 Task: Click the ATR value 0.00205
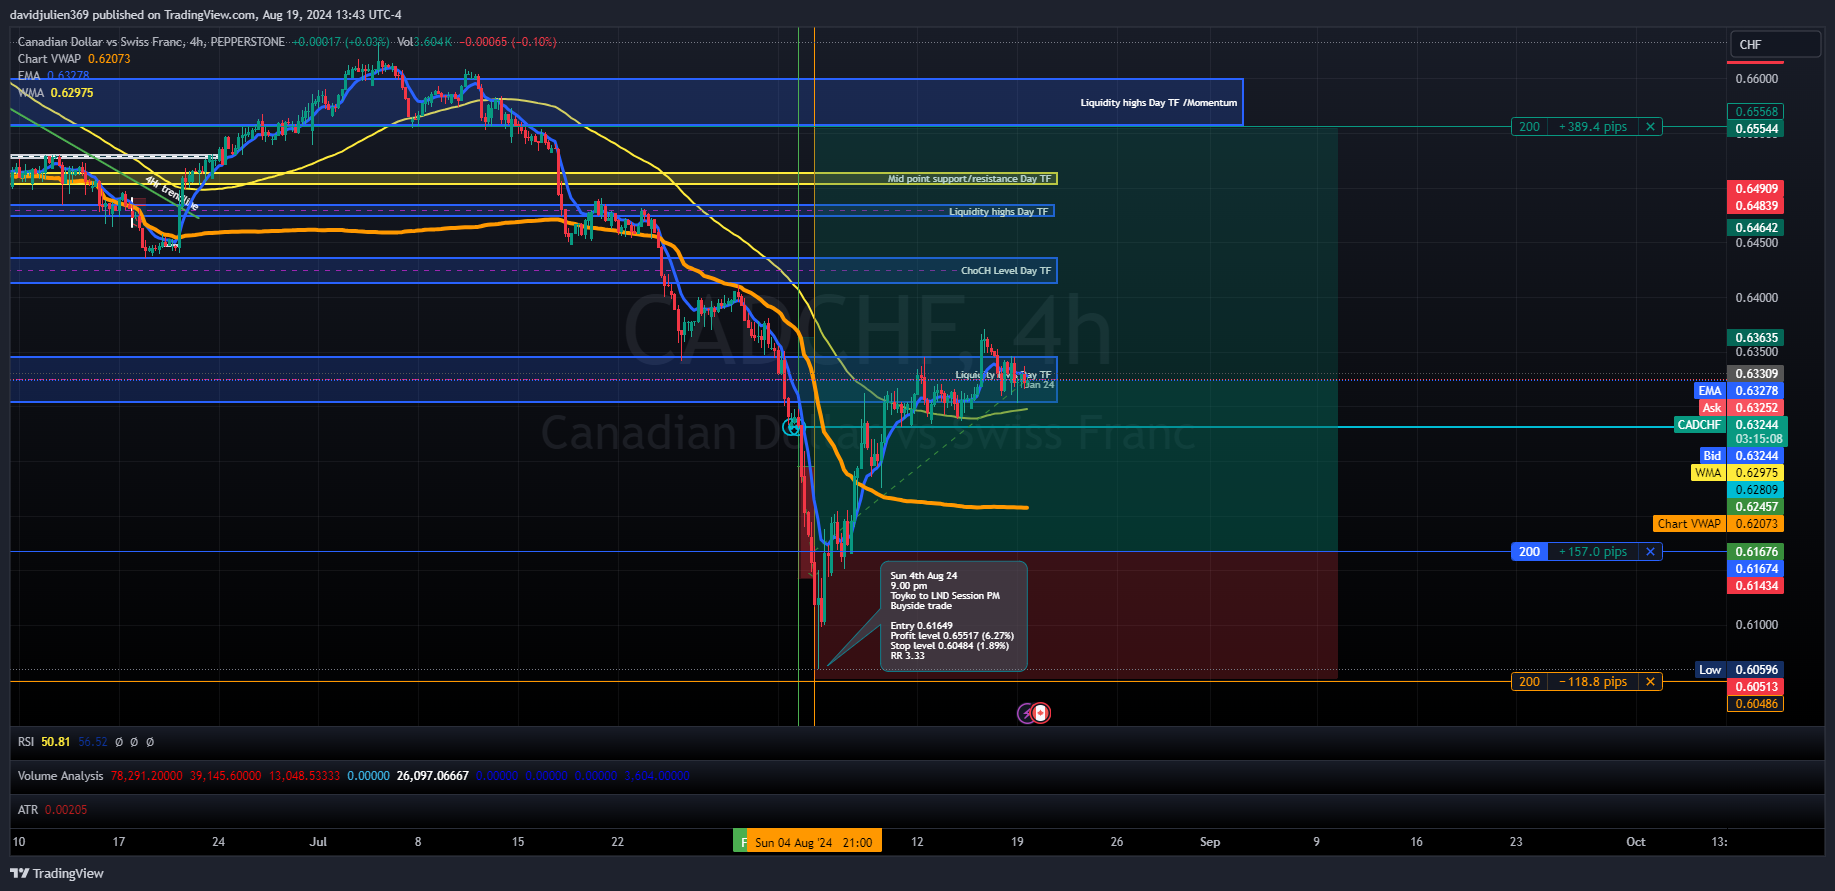point(66,810)
